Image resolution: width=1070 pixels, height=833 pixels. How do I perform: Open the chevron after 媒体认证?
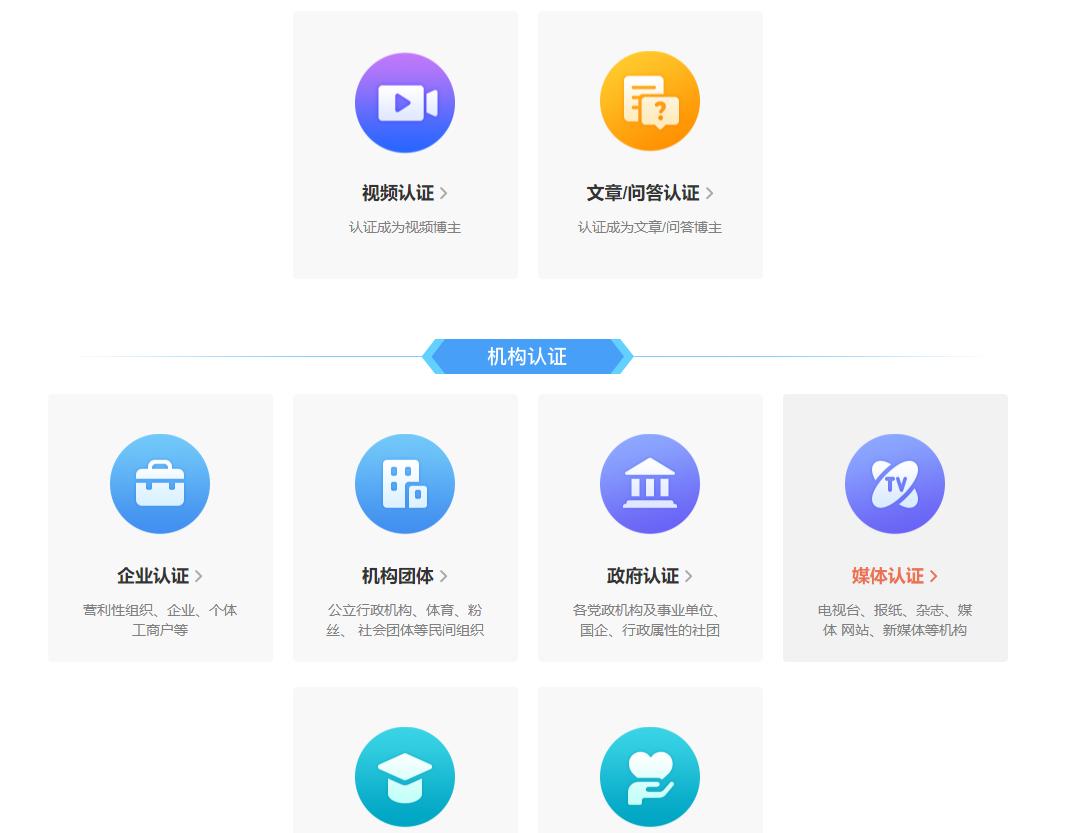click(x=934, y=576)
